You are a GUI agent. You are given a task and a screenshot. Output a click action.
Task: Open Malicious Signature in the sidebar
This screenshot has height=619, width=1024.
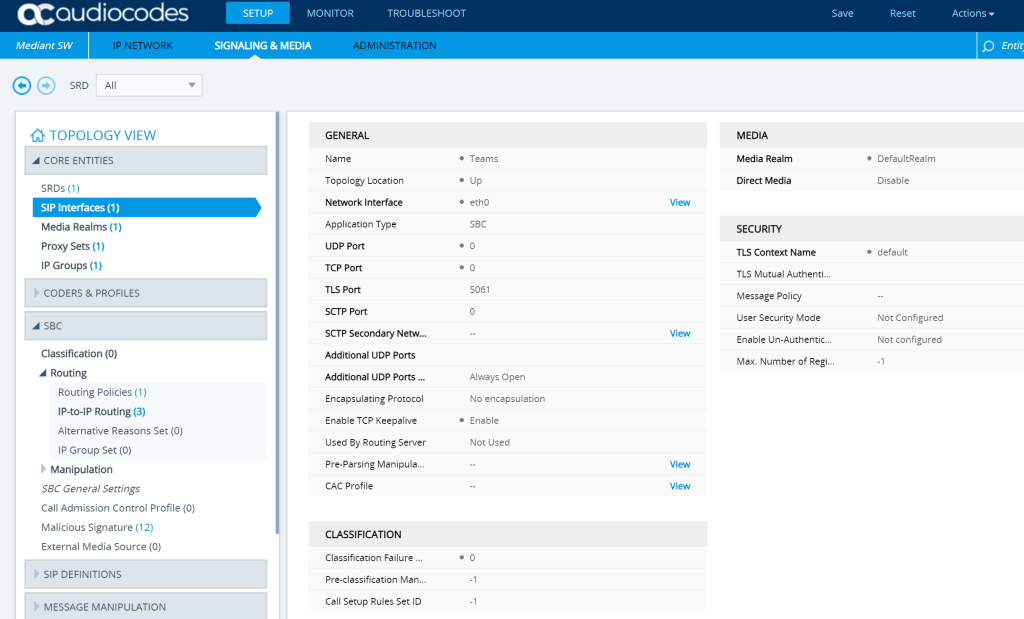(87, 527)
